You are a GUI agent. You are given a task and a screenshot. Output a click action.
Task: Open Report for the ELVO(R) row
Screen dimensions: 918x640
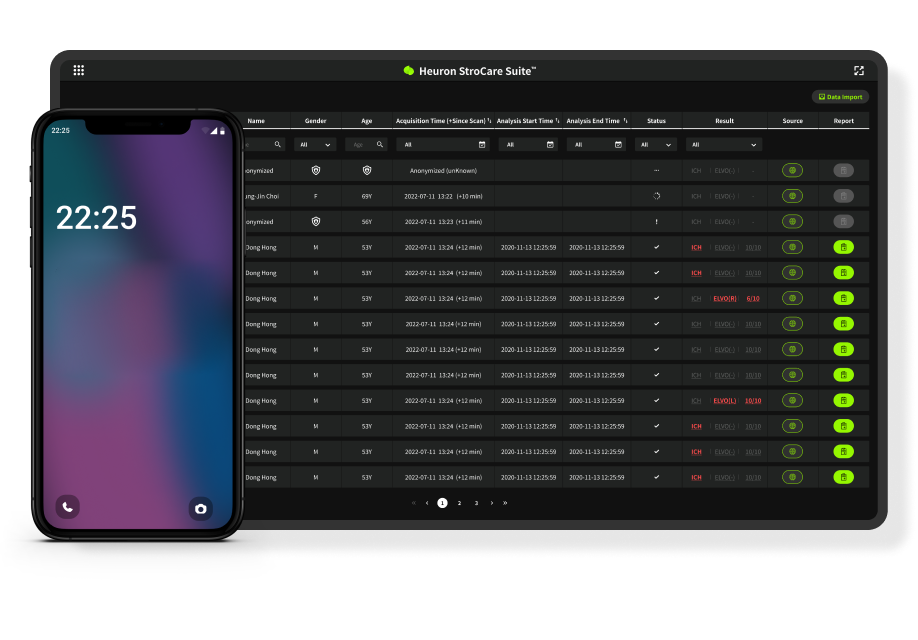pyautogui.click(x=844, y=299)
